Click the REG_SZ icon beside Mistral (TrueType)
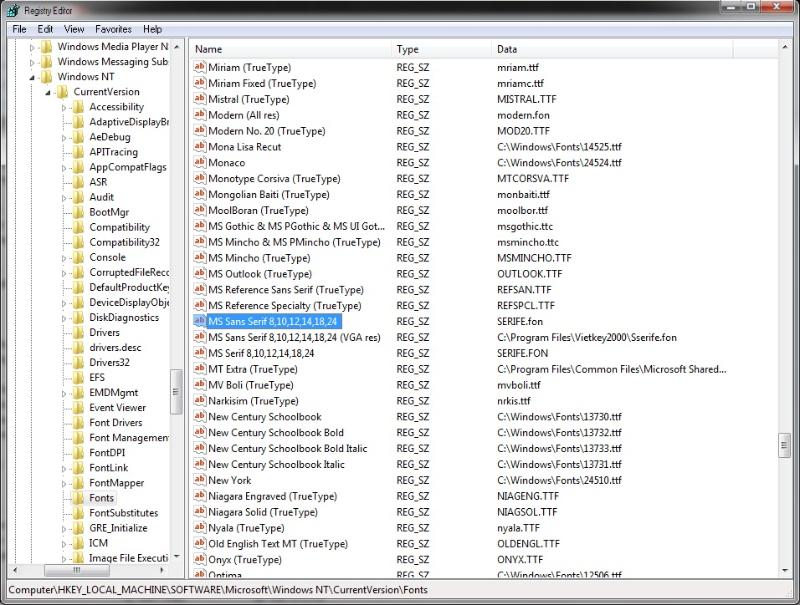The height and width of the screenshot is (605, 800). click(199, 99)
